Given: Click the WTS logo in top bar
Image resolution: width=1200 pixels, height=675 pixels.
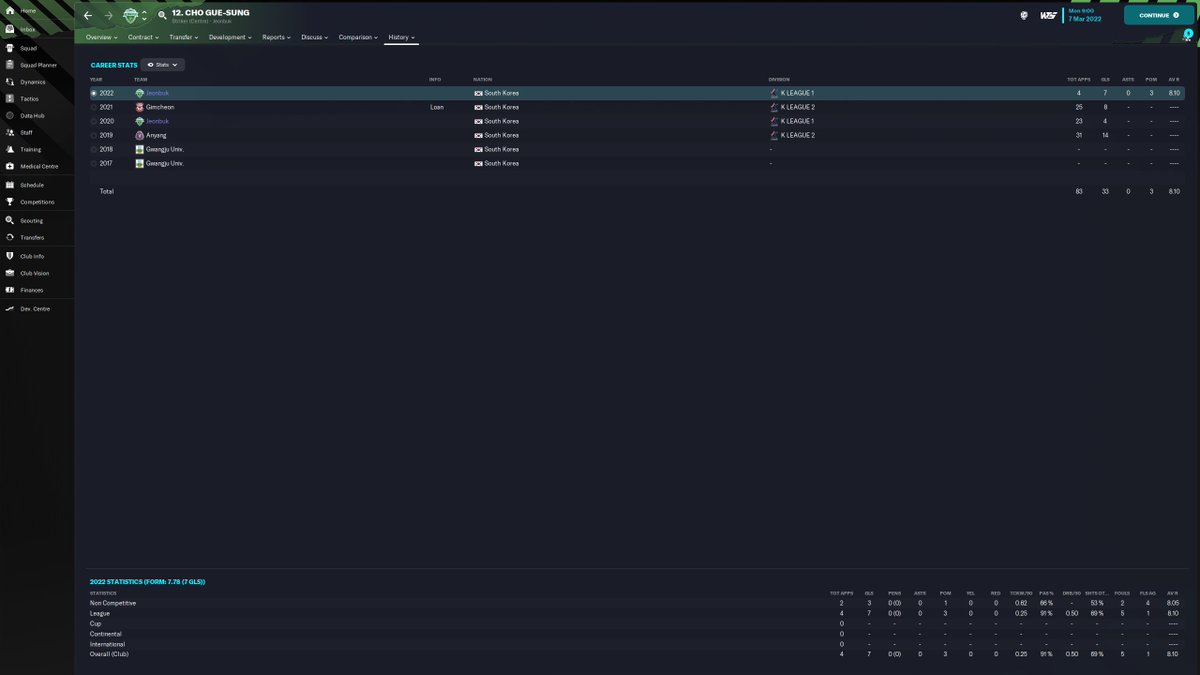Looking at the screenshot, I should 1048,15.
